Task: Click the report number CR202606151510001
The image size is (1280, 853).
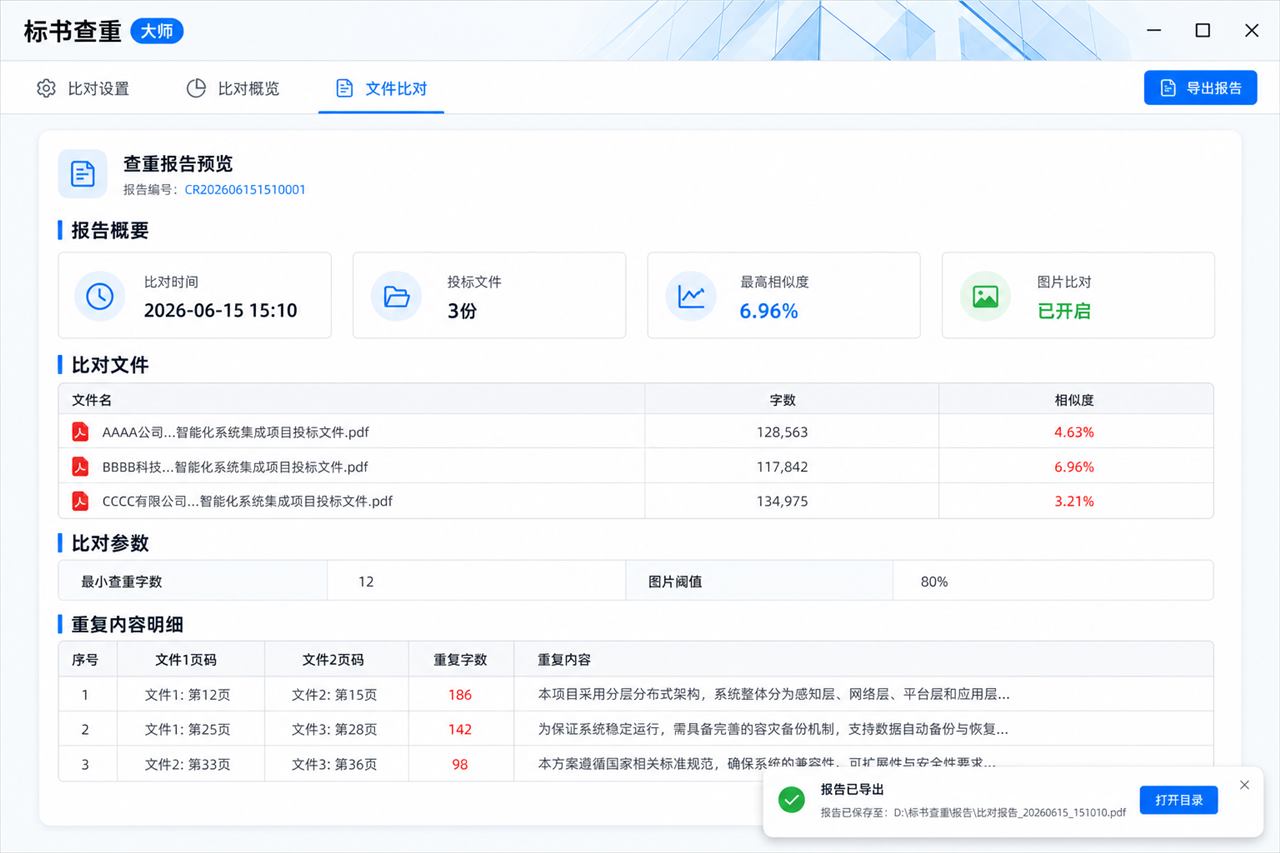Action: coord(245,190)
